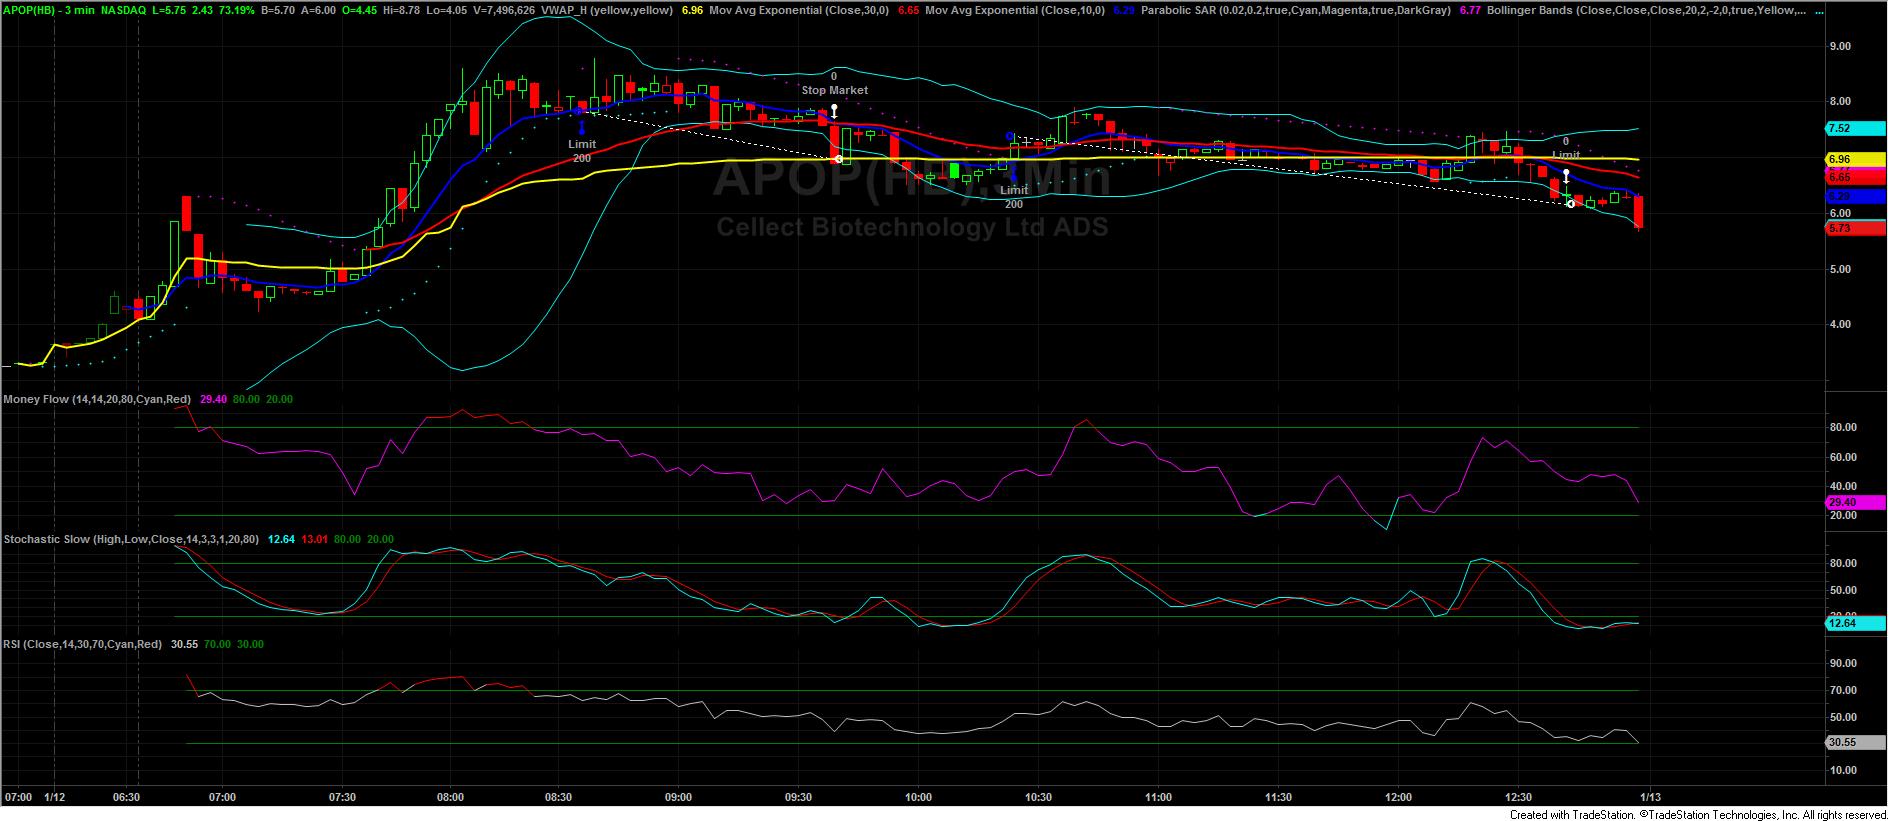Click the Limit 200 order marker near 08:30
Viewport: 1889px width, 821px height.
pyautogui.click(x=581, y=151)
